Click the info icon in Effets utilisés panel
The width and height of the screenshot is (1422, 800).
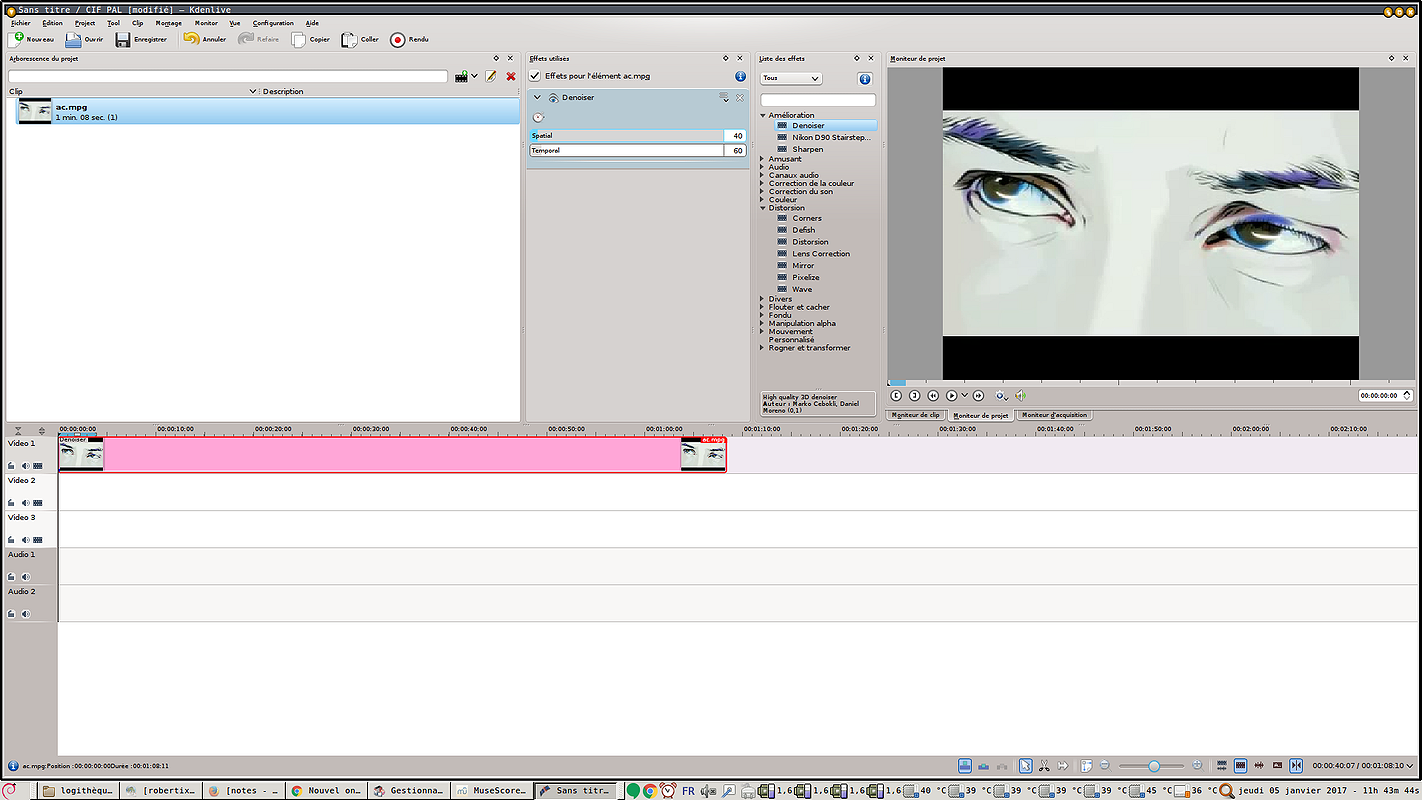coord(741,76)
